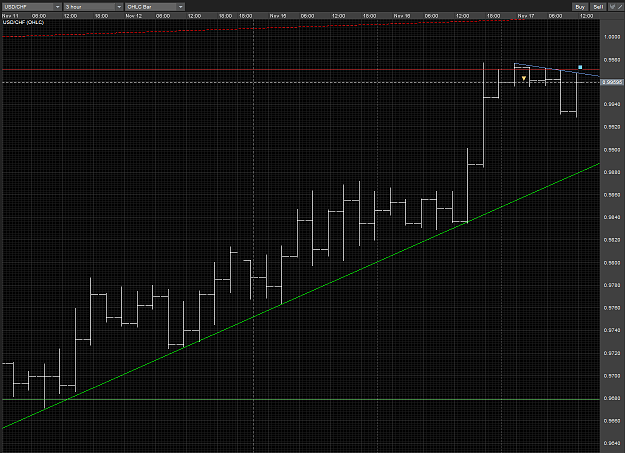The width and height of the screenshot is (625, 453).
Task: Click the Sell button
Action: tap(598, 7)
